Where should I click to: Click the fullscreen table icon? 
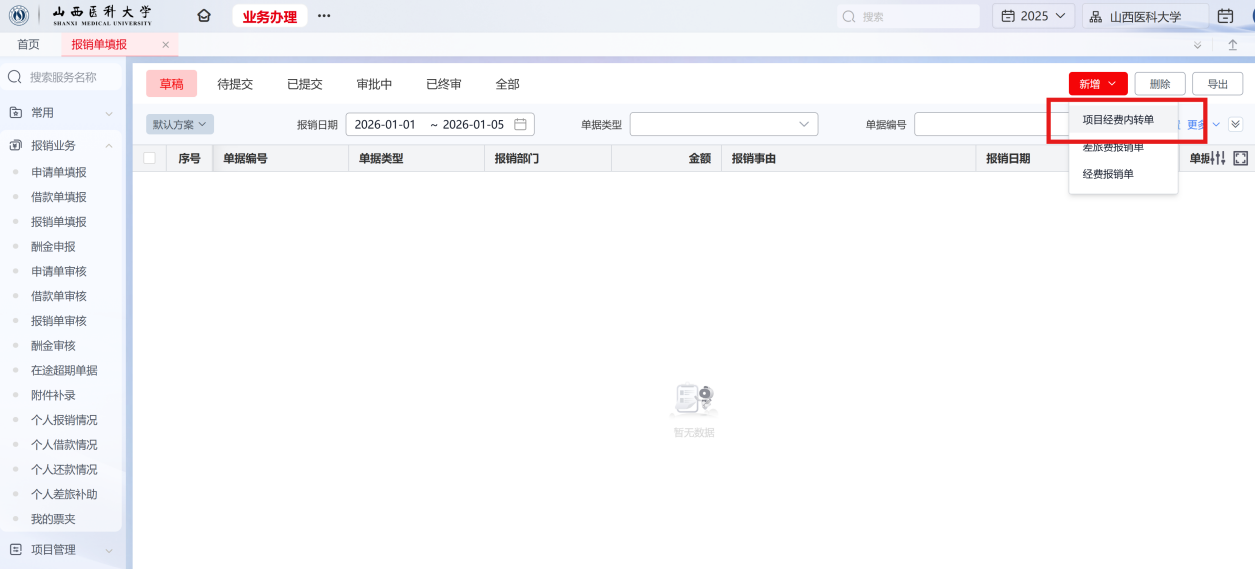click(x=1241, y=158)
